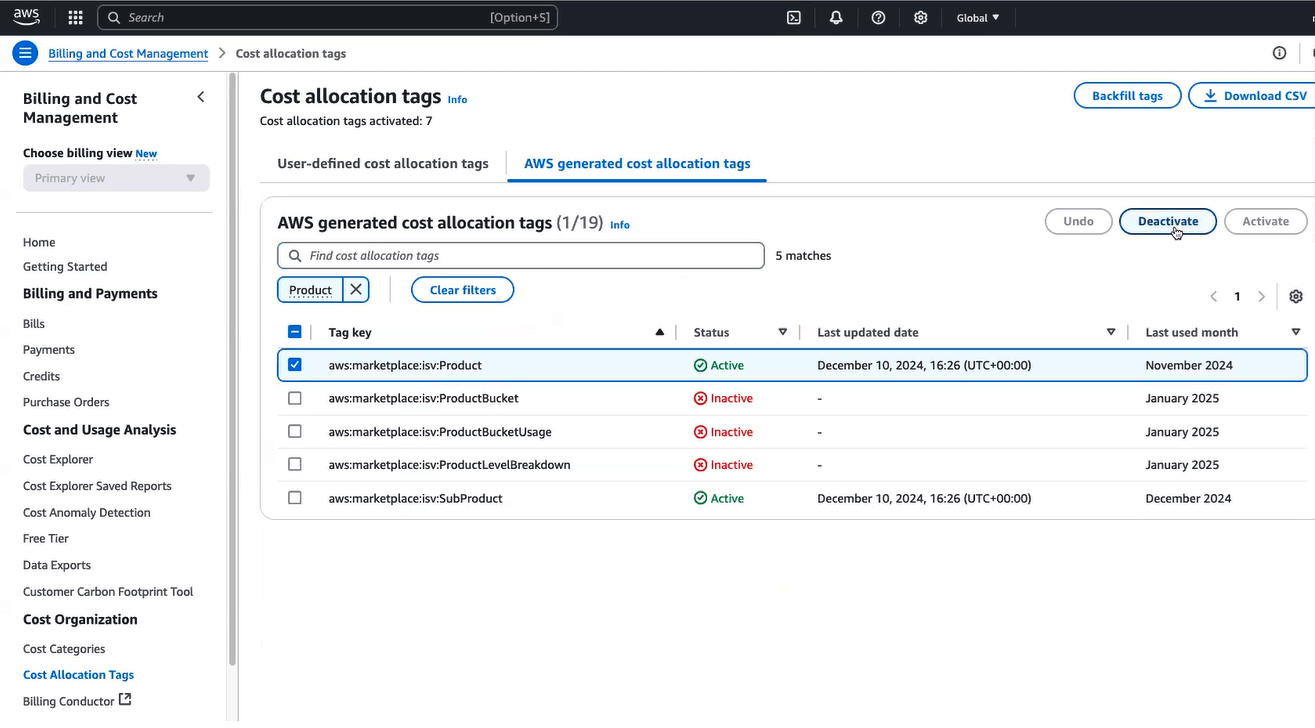The height and width of the screenshot is (728, 1315).
Task: Expand the Primary view billing dropdown
Action: tap(116, 178)
